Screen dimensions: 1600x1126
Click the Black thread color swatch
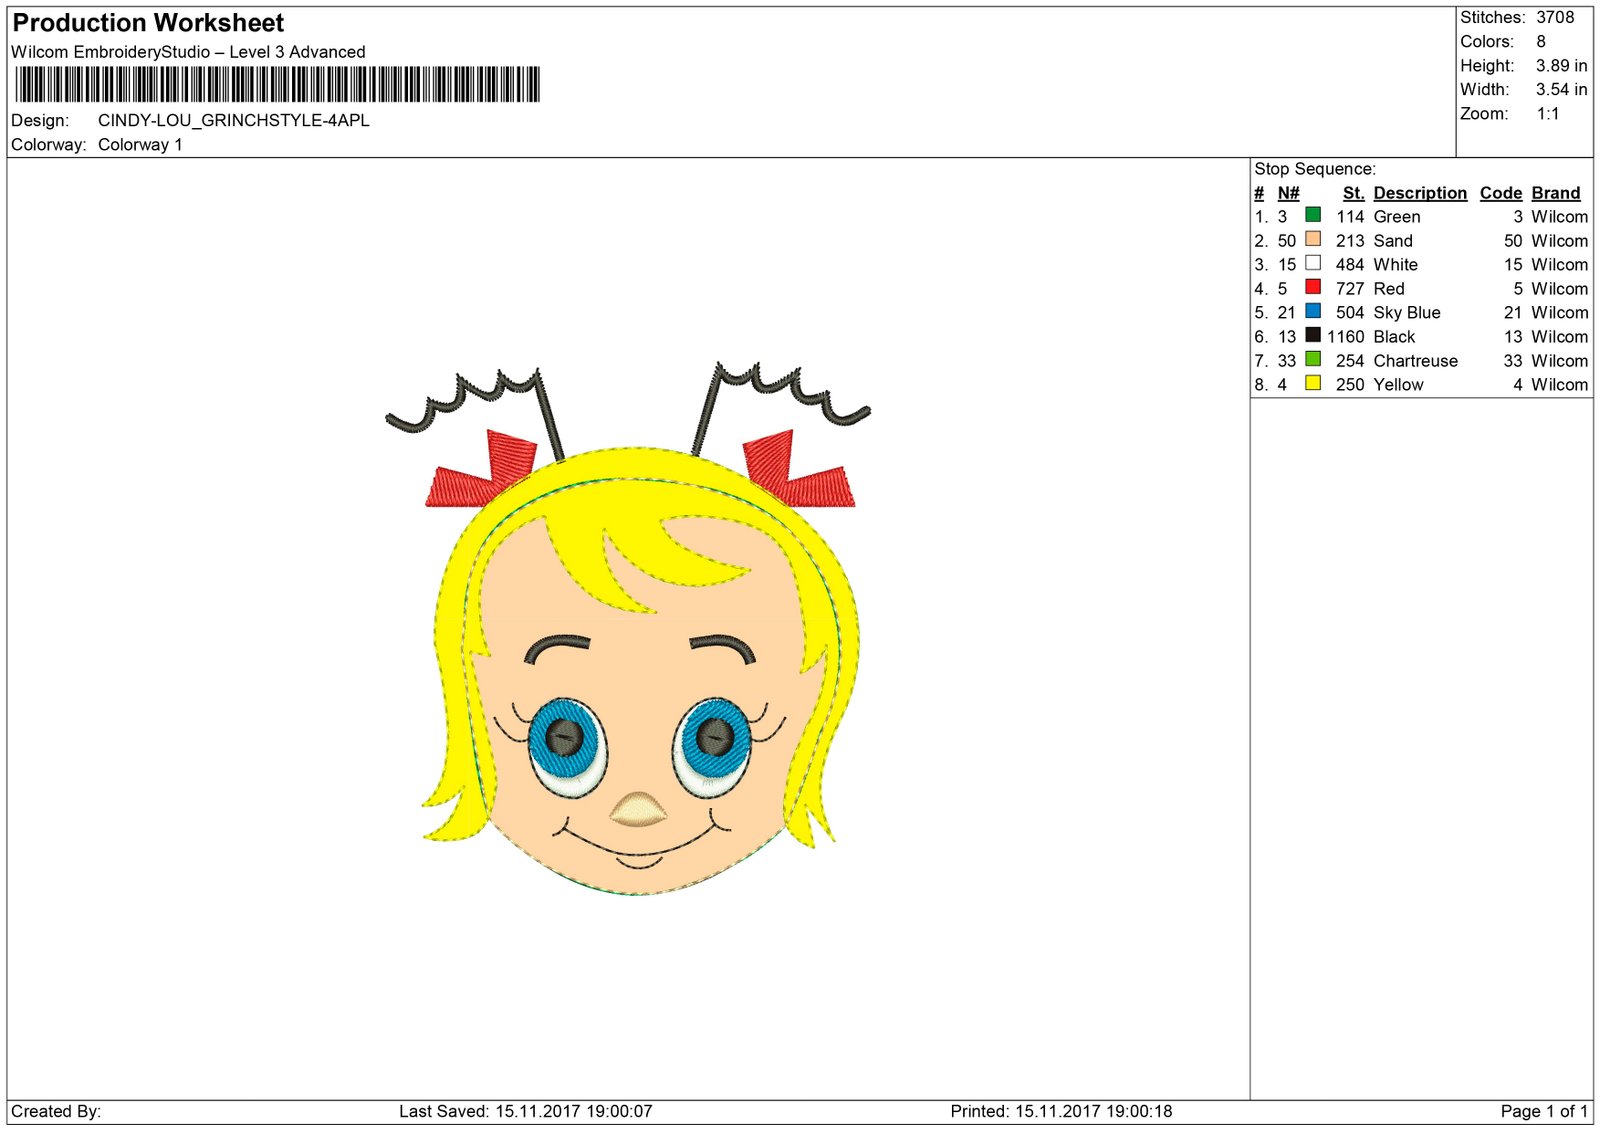pyautogui.click(x=1313, y=335)
